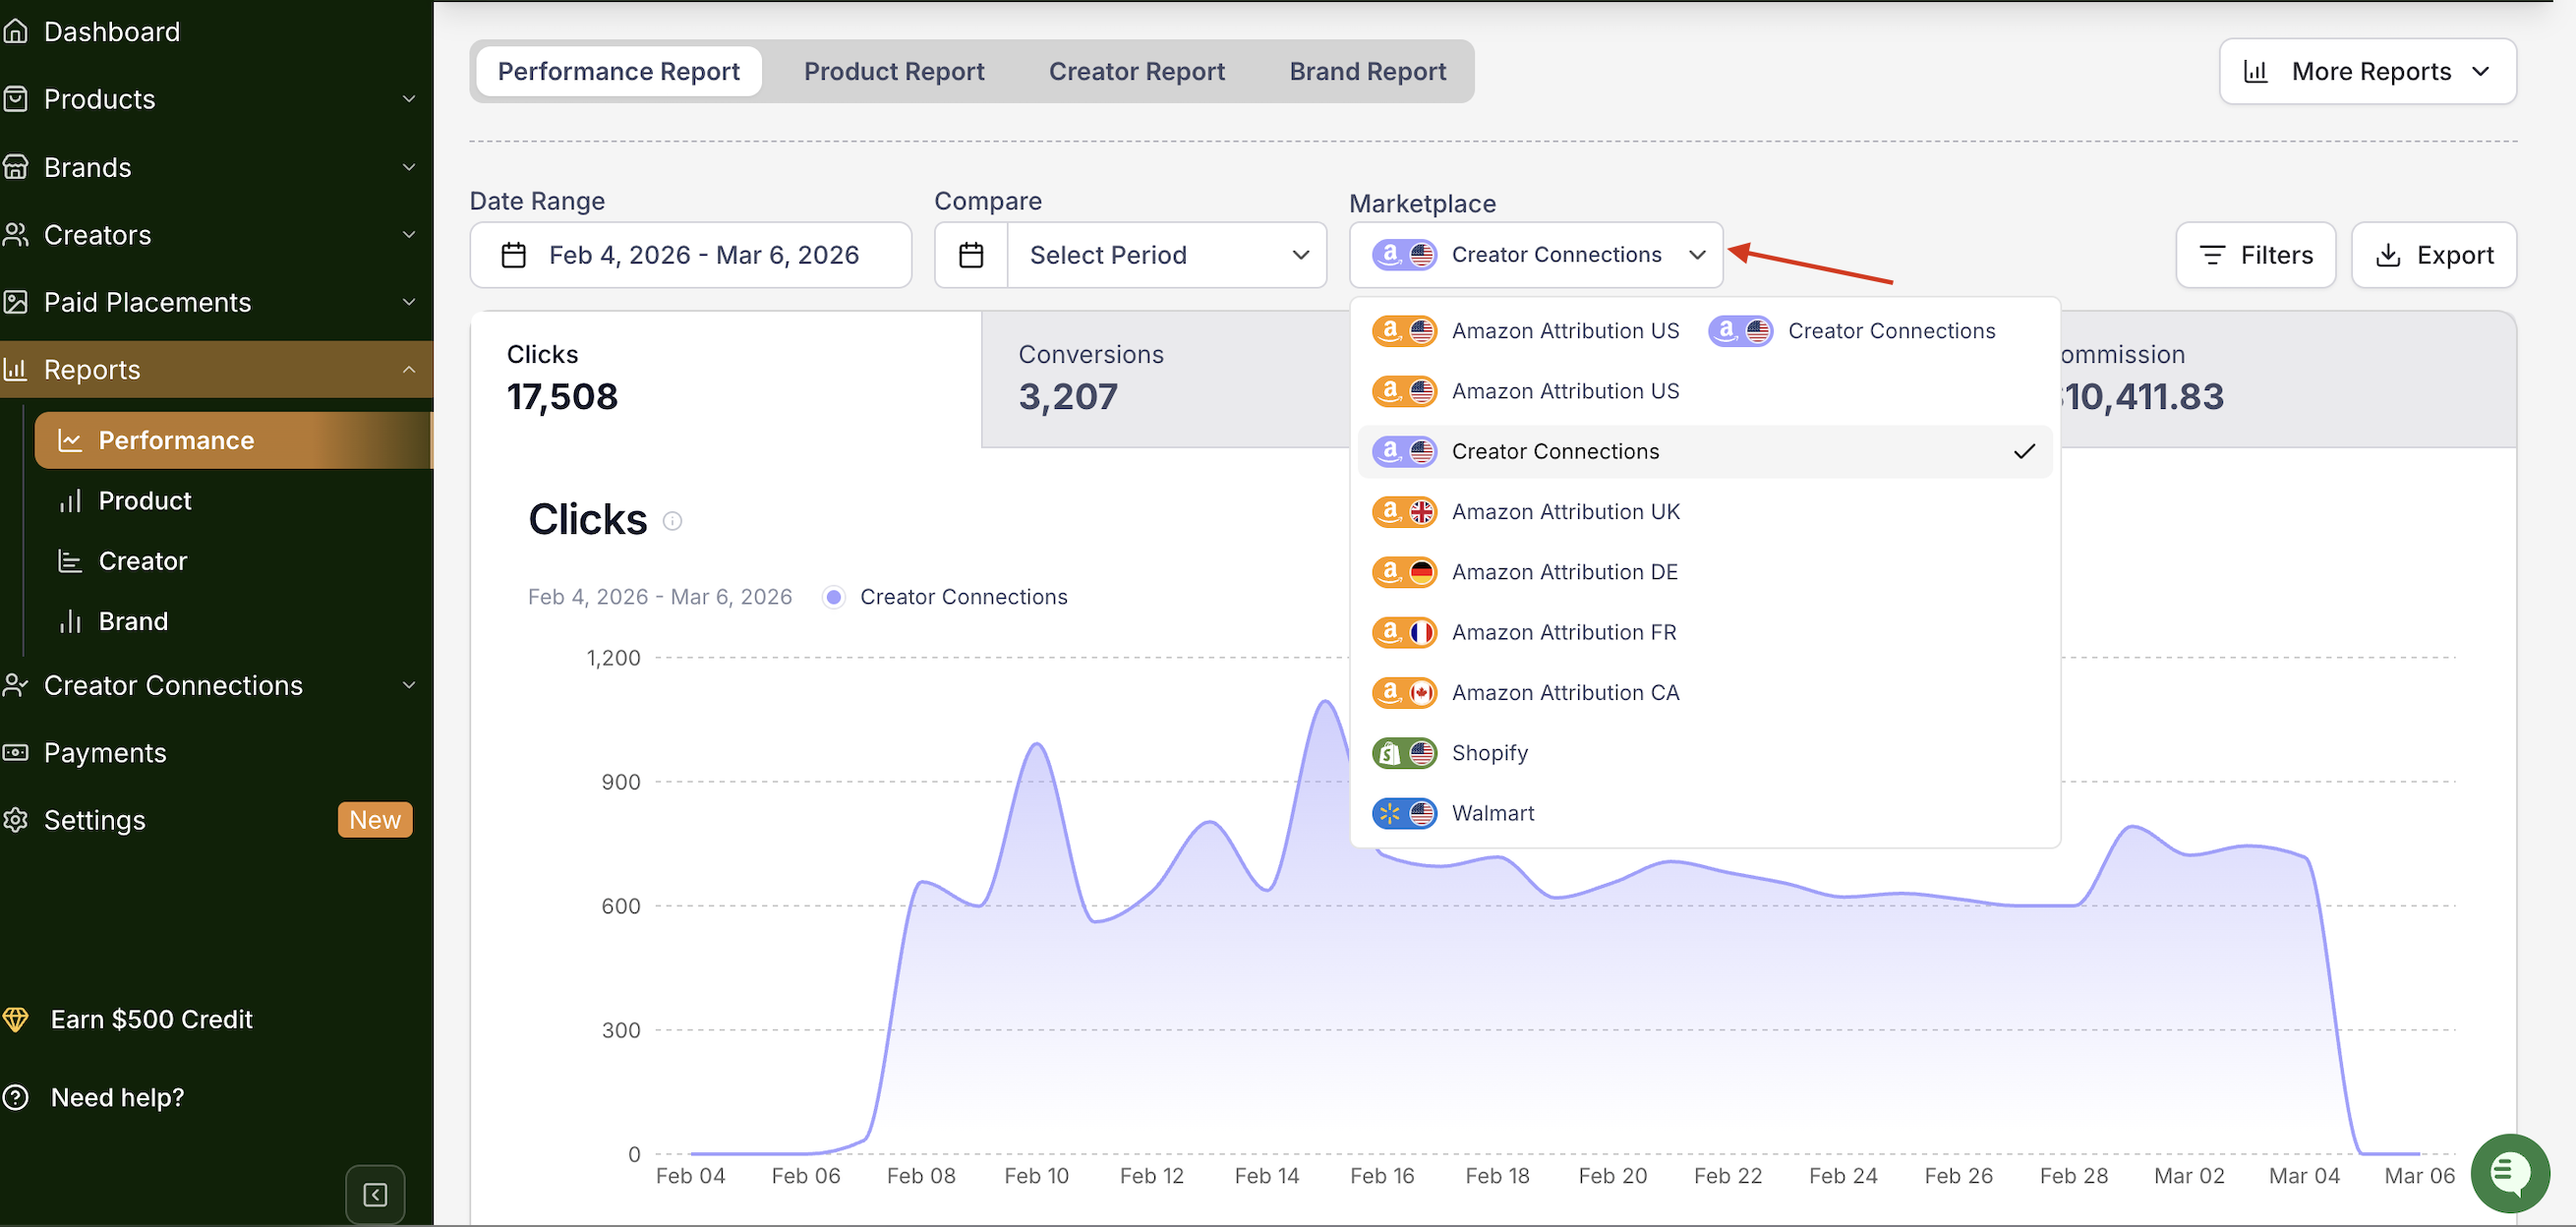This screenshot has width=2576, height=1227.
Task: Switch to the Product Report tab
Action: (893, 71)
